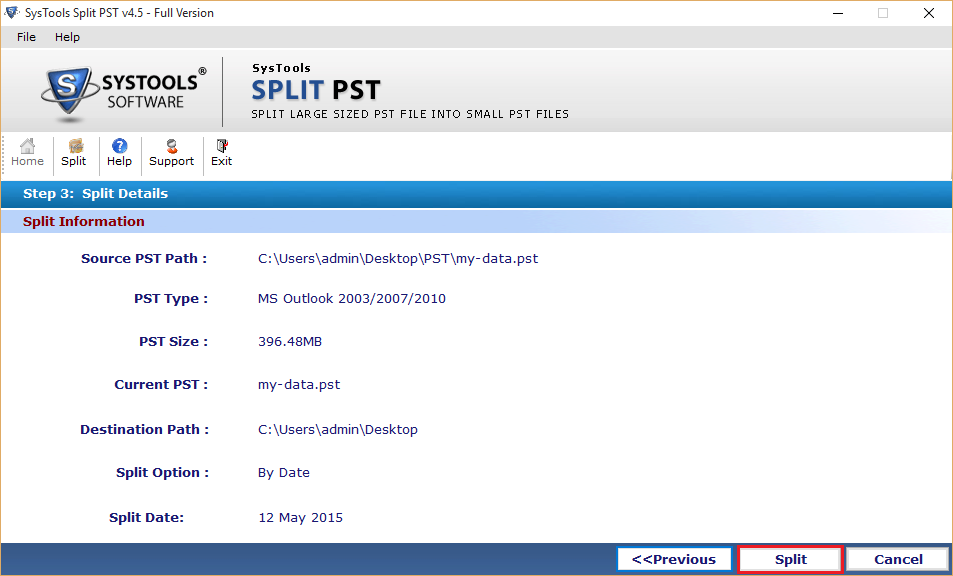The width and height of the screenshot is (953, 576).
Task: Go back with the <<Previous button
Action: pyautogui.click(x=674, y=559)
